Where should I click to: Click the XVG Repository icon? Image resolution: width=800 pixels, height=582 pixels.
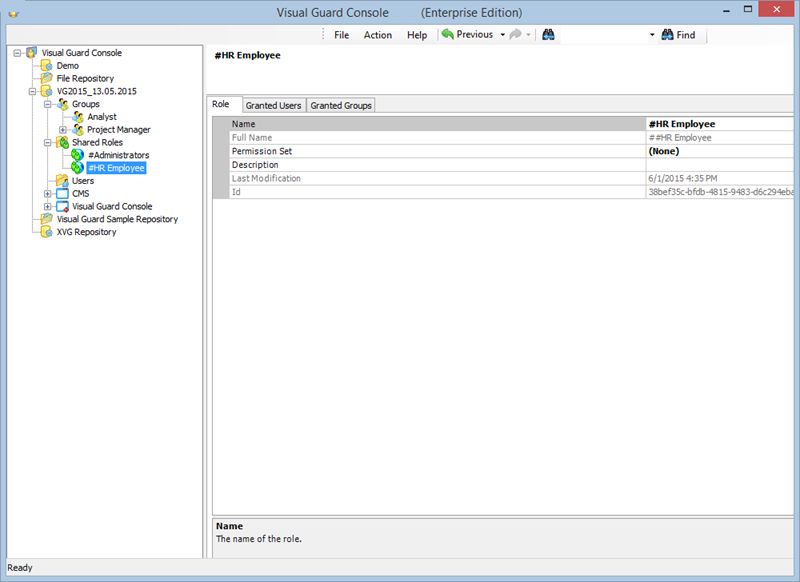[46, 232]
